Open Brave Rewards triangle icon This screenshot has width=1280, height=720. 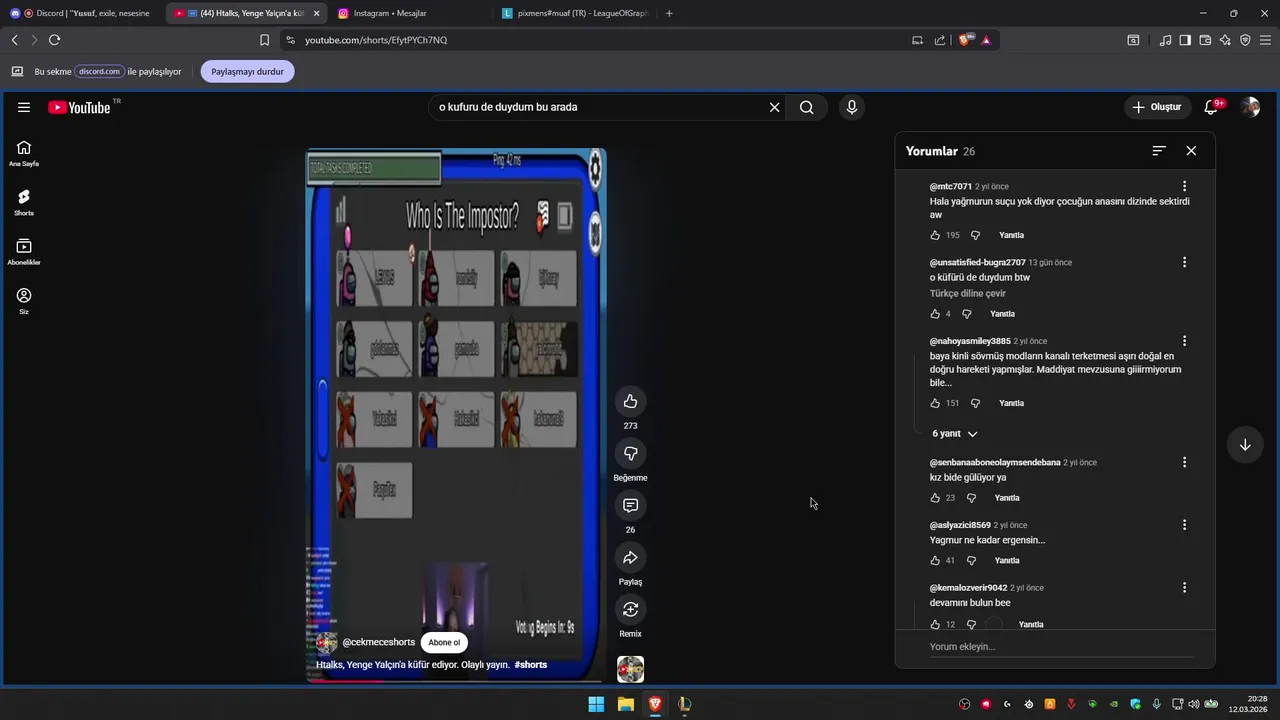pos(986,40)
